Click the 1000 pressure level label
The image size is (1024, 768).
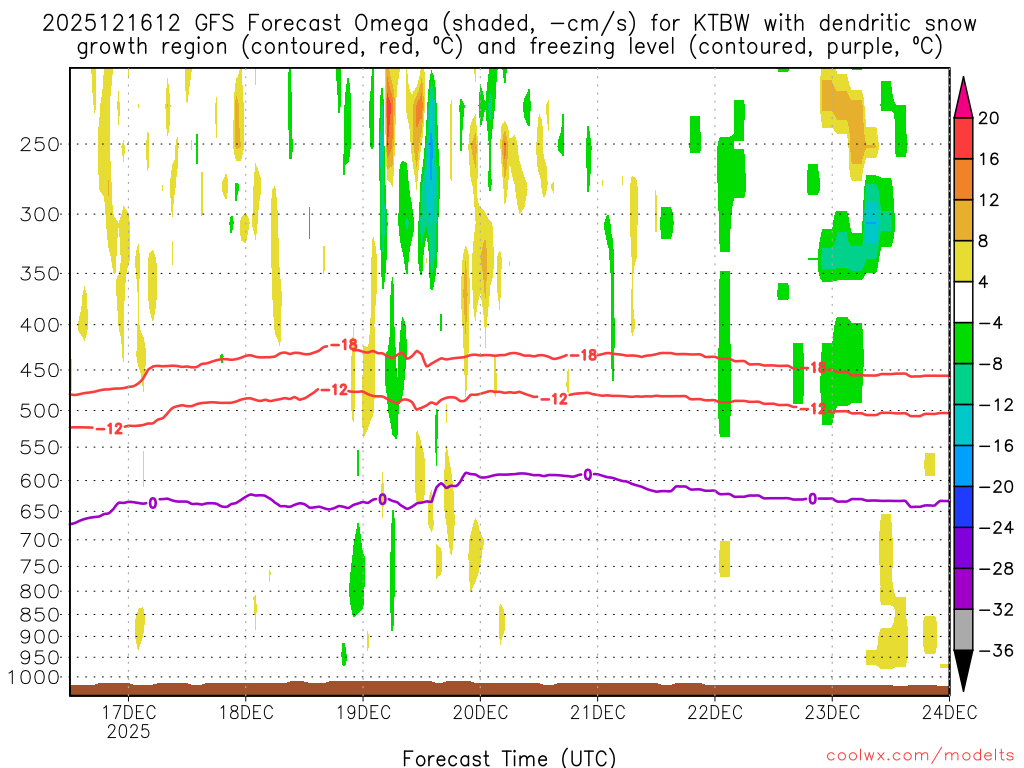click(34, 678)
